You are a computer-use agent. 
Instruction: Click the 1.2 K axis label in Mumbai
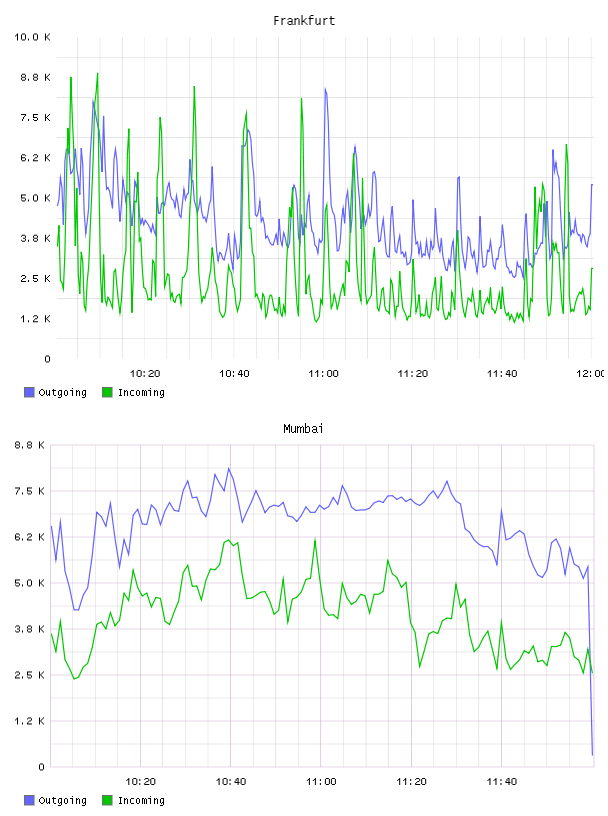click(x=30, y=721)
